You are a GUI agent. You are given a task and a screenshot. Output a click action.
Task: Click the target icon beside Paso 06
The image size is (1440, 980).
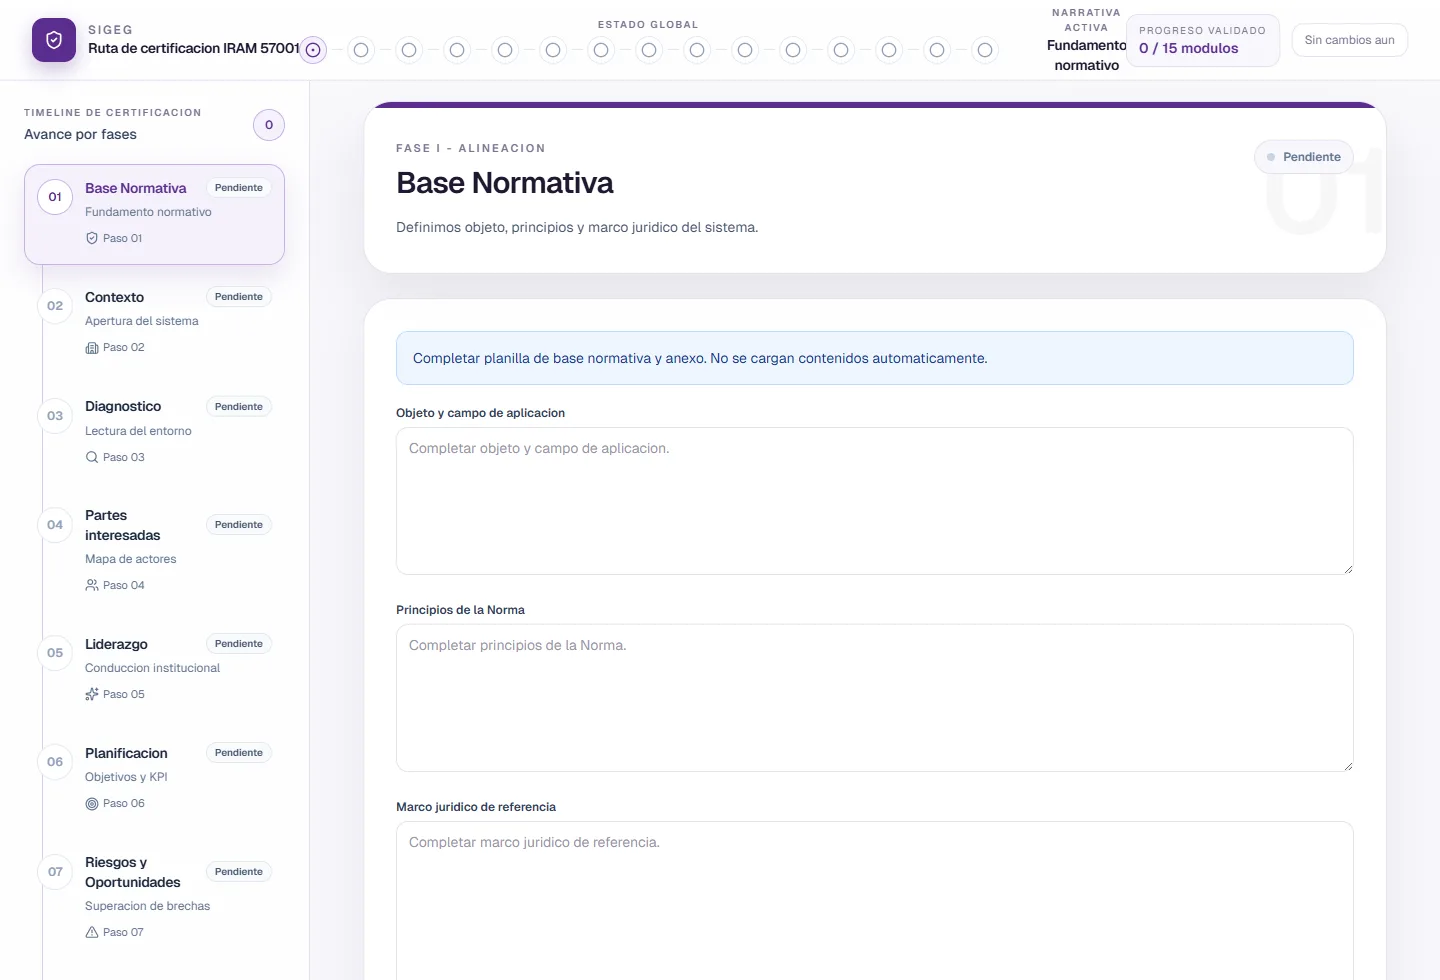[x=92, y=803]
